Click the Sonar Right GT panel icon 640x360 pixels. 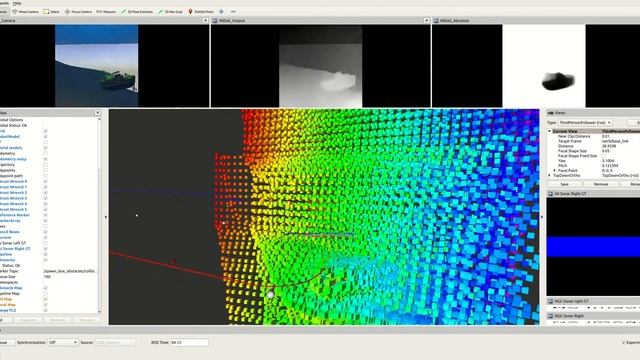pos(550,194)
